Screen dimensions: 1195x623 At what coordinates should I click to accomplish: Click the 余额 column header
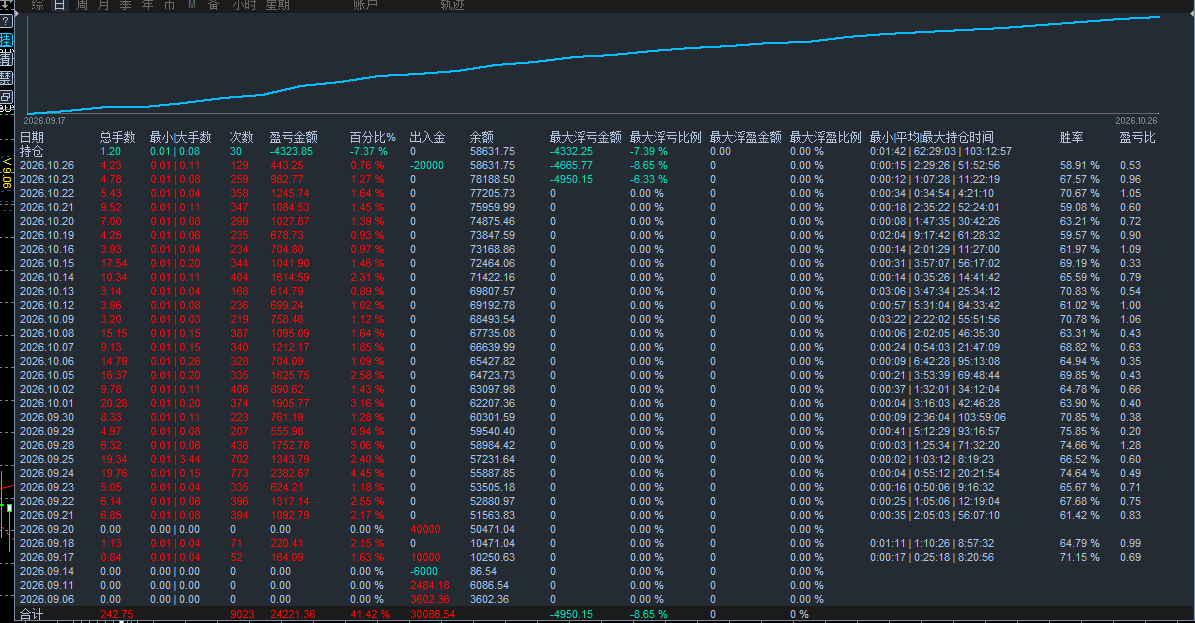(x=482, y=137)
